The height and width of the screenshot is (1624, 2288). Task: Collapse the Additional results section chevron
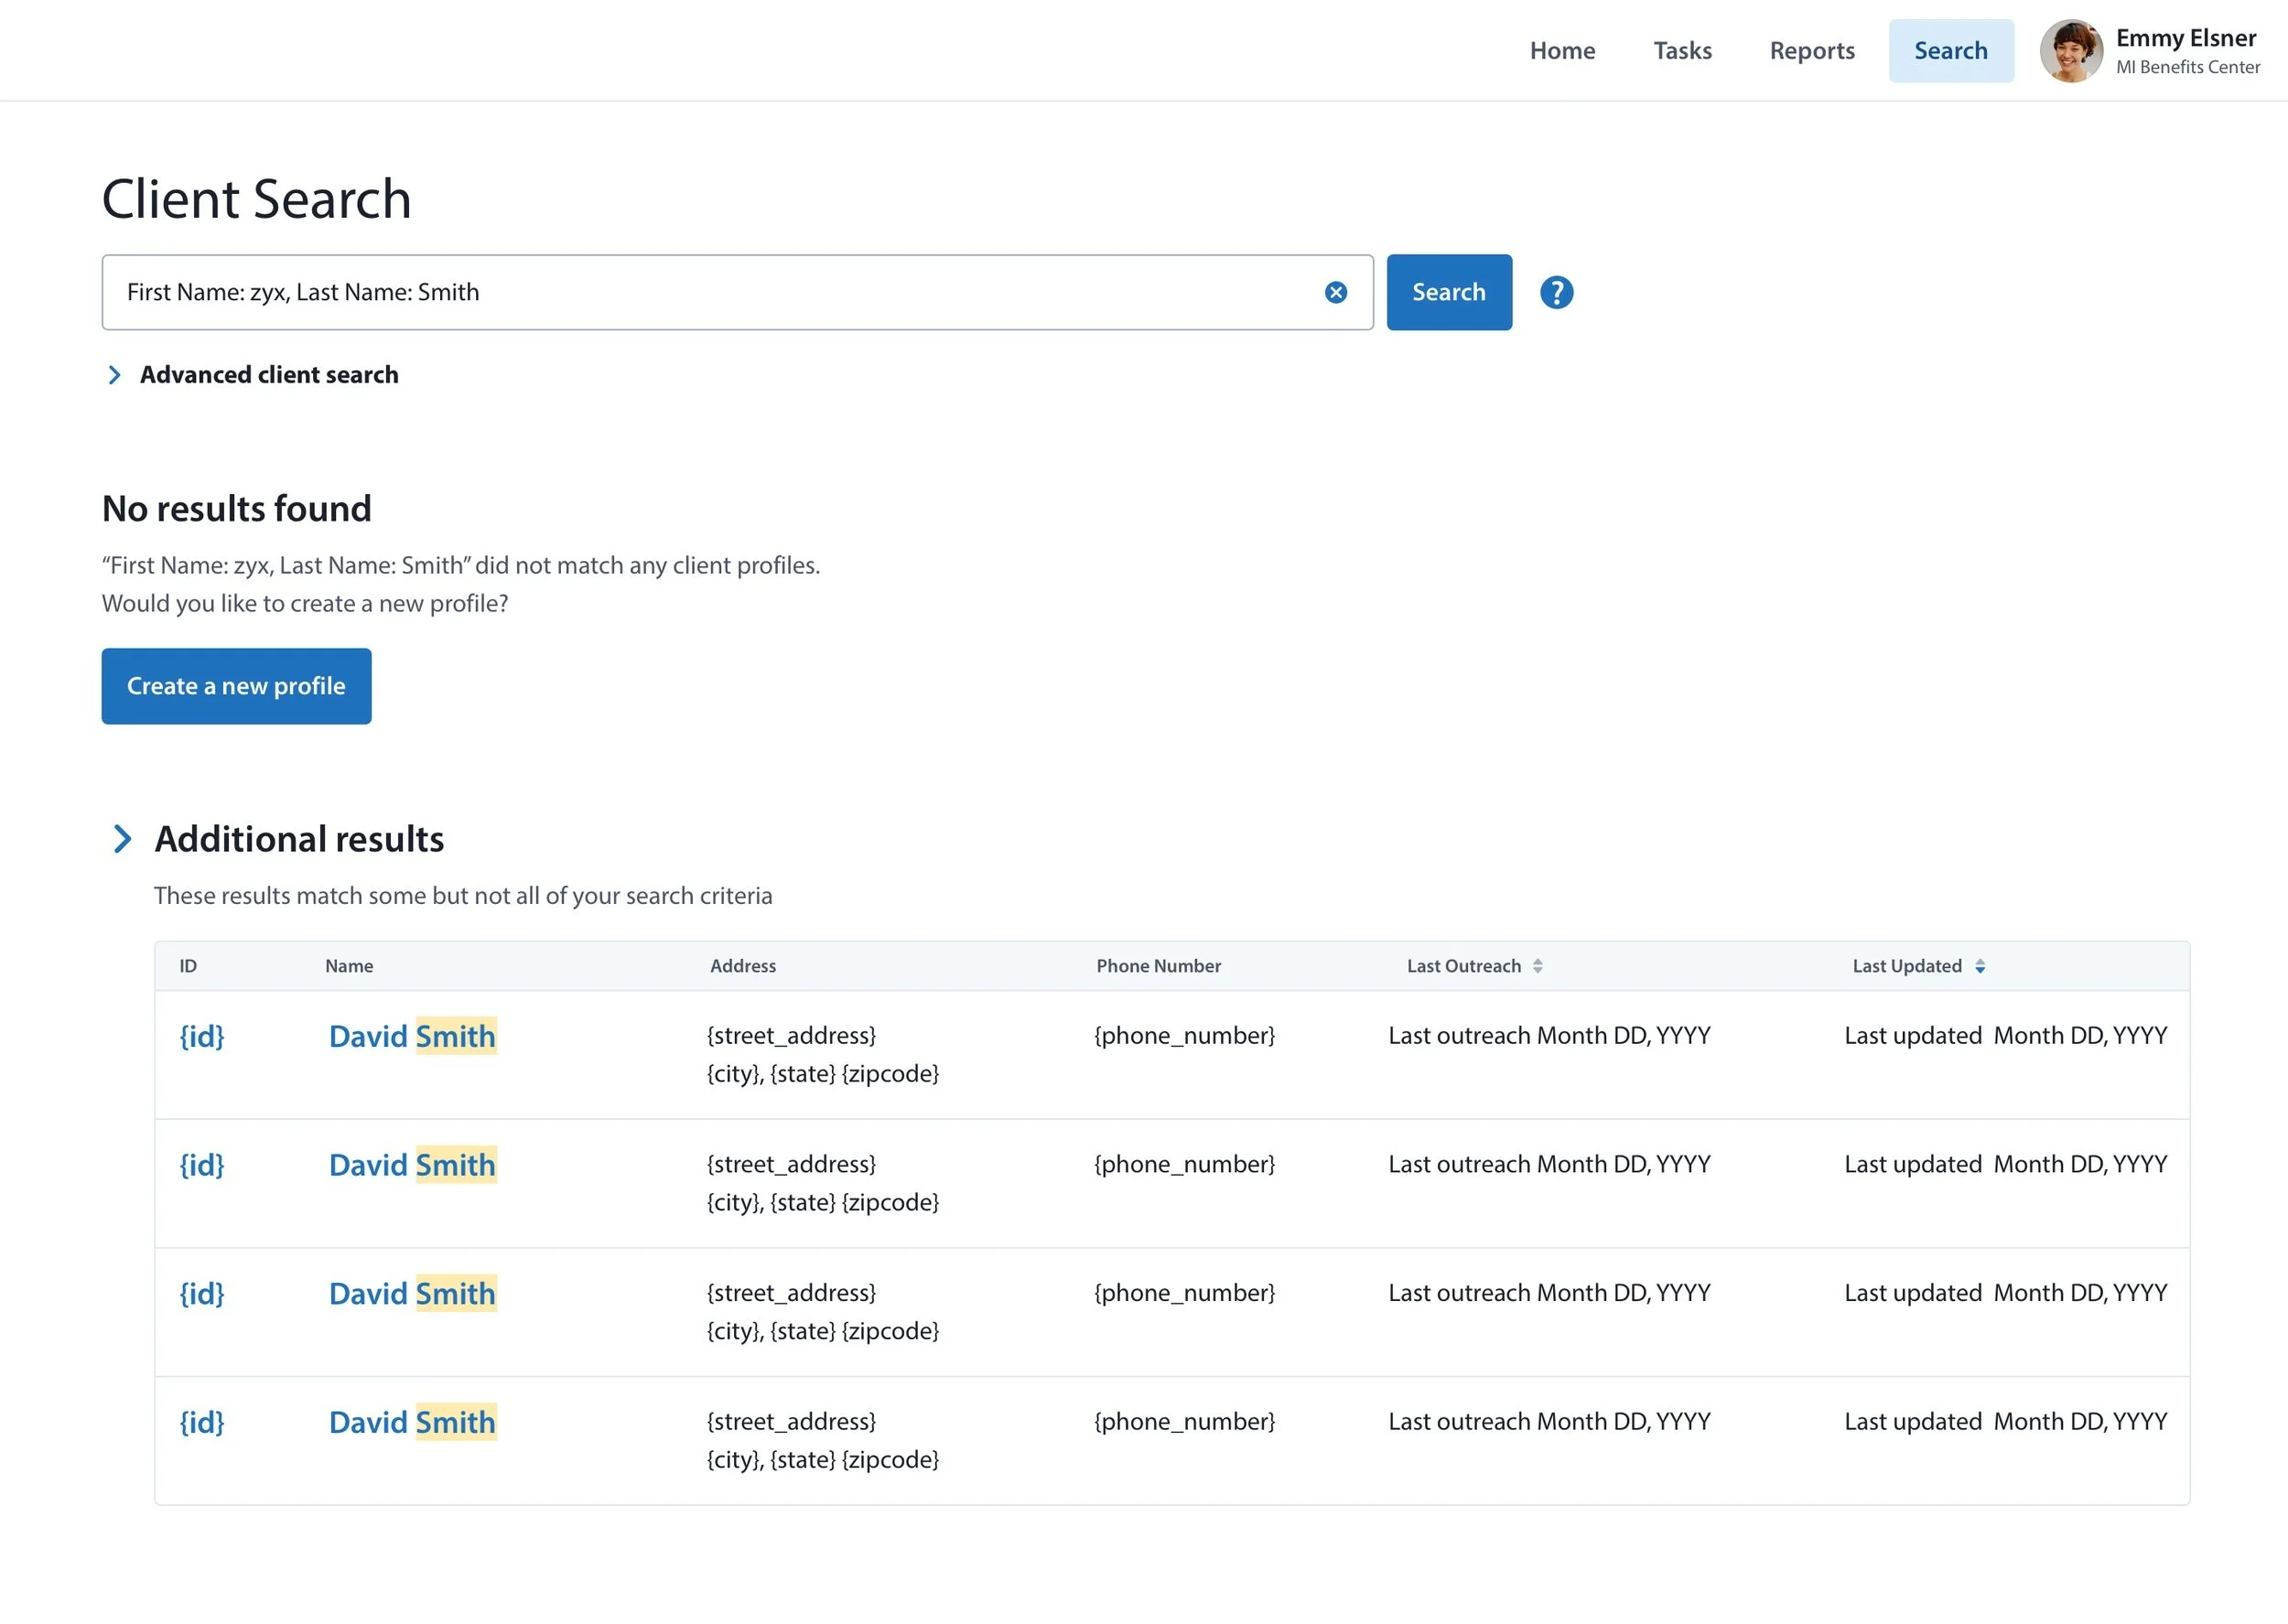tap(122, 839)
